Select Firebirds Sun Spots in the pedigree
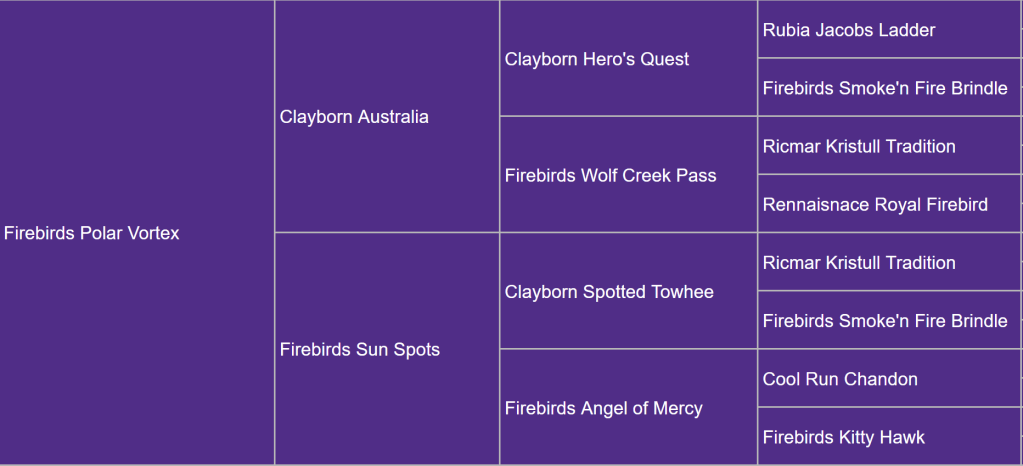The image size is (1023, 466). click(x=360, y=350)
